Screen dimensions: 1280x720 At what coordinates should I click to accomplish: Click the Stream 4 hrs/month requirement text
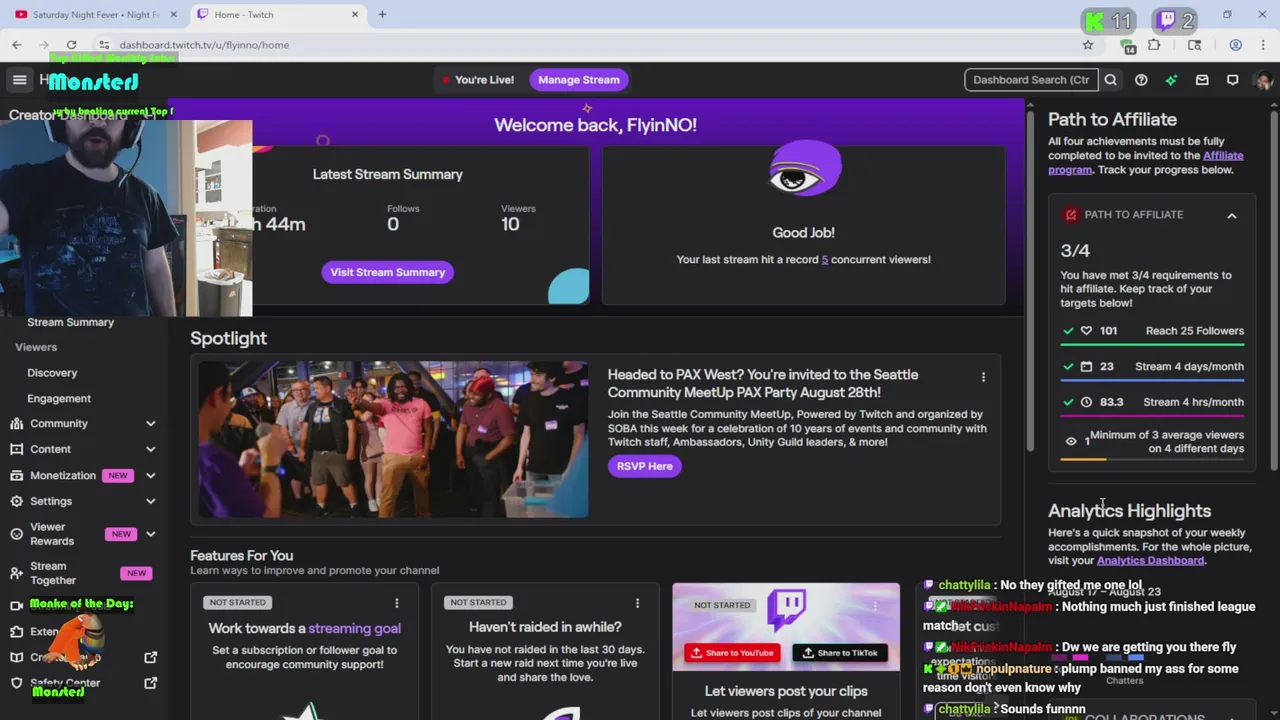click(x=1194, y=402)
